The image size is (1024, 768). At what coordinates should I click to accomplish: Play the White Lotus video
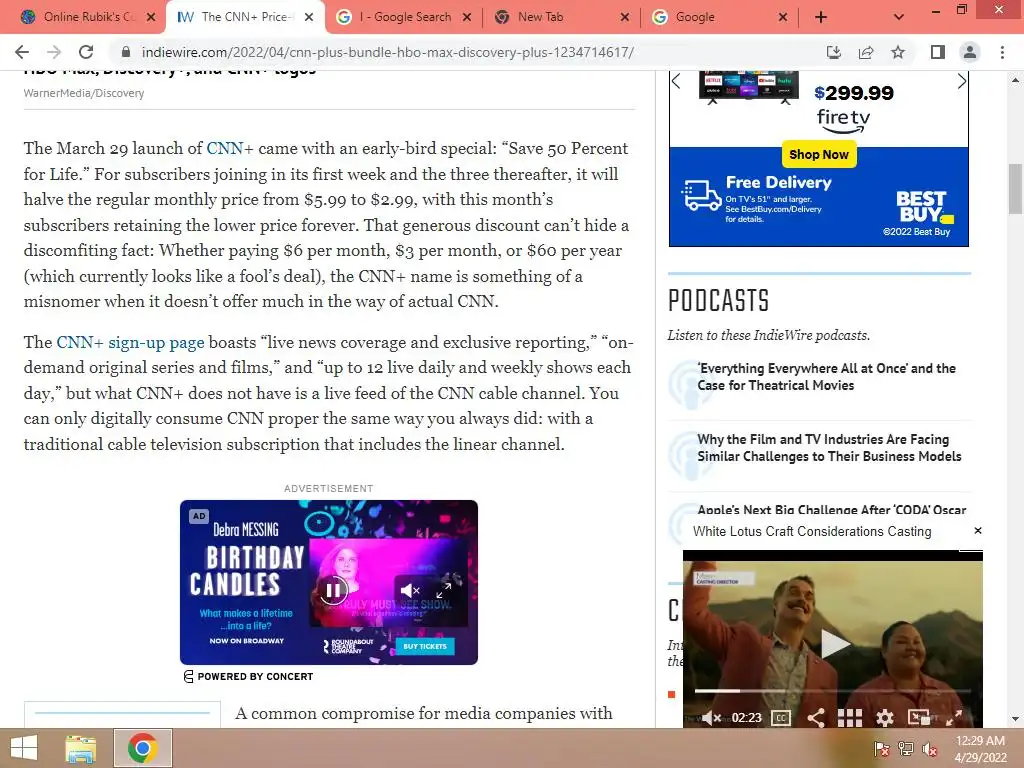tap(834, 643)
